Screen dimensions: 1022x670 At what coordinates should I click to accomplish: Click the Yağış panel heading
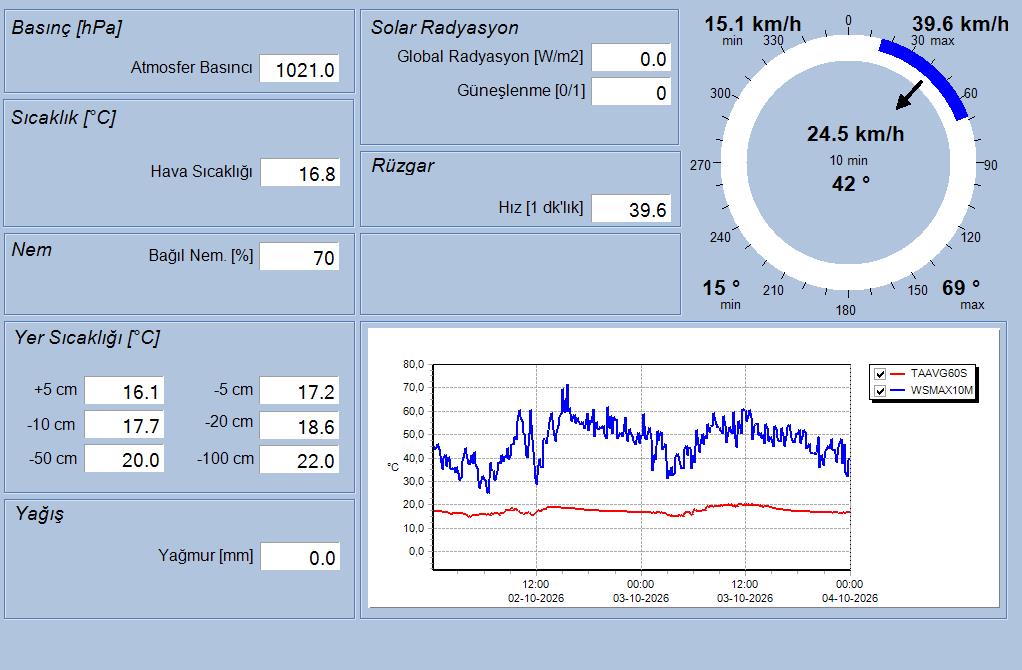click(40, 514)
